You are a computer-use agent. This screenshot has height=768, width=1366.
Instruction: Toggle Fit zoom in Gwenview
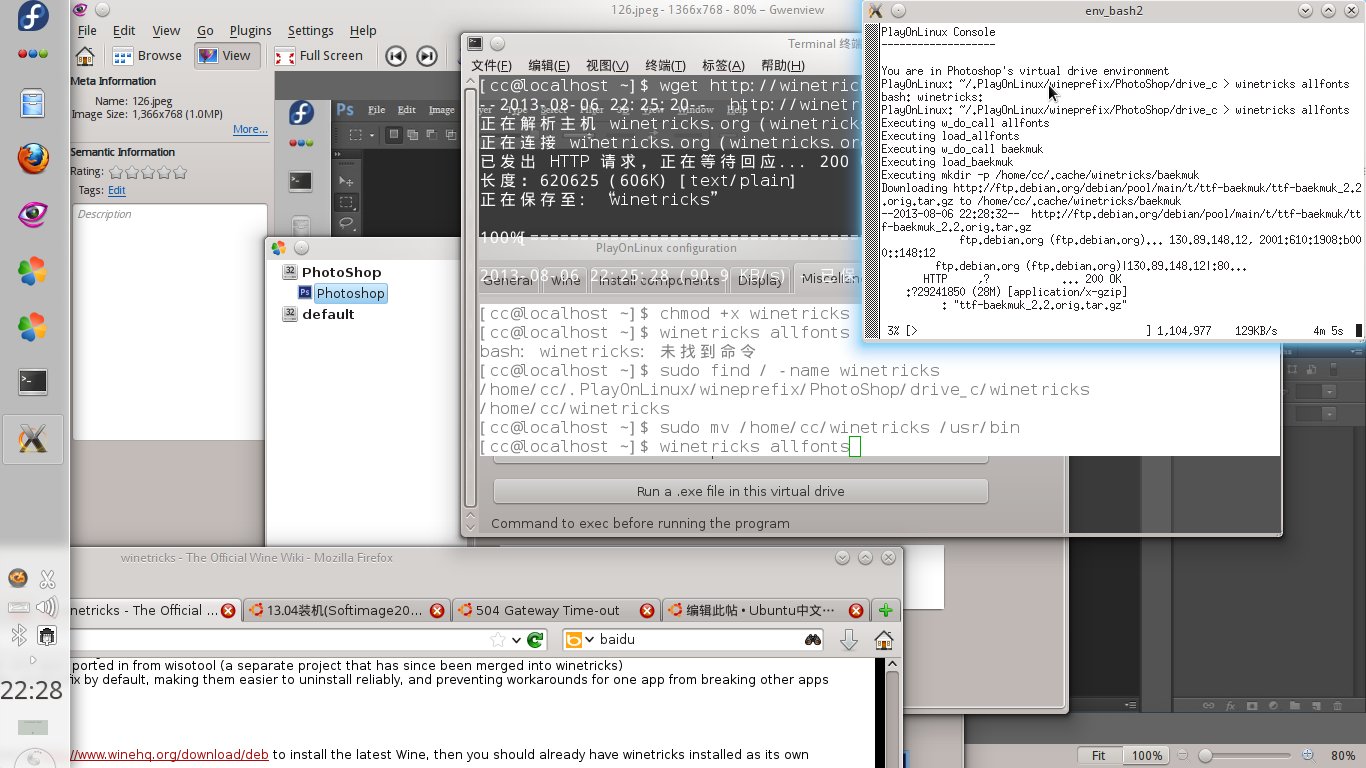tap(1098, 755)
